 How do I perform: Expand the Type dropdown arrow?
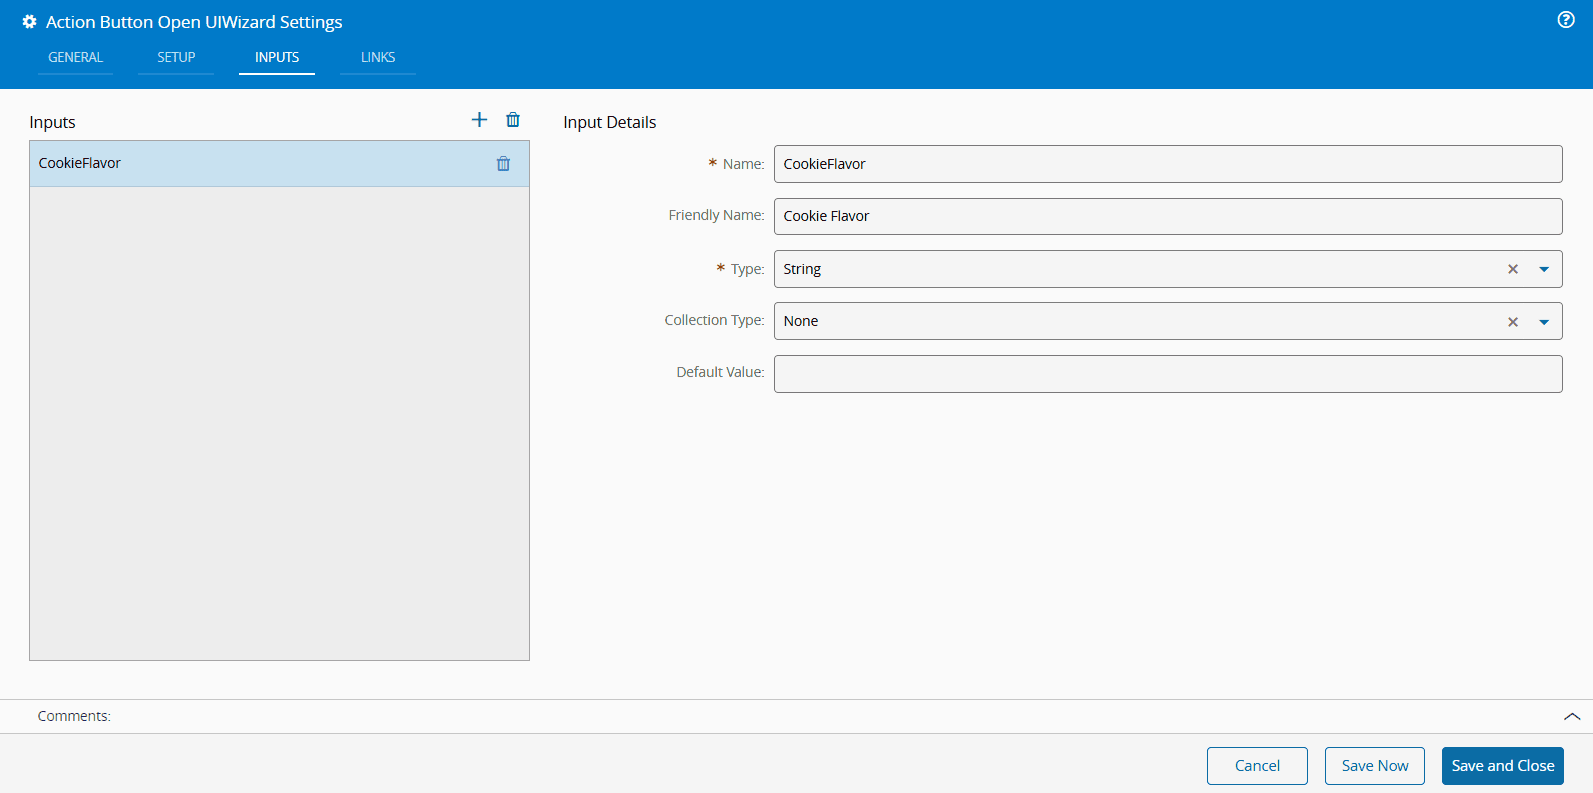click(1544, 269)
